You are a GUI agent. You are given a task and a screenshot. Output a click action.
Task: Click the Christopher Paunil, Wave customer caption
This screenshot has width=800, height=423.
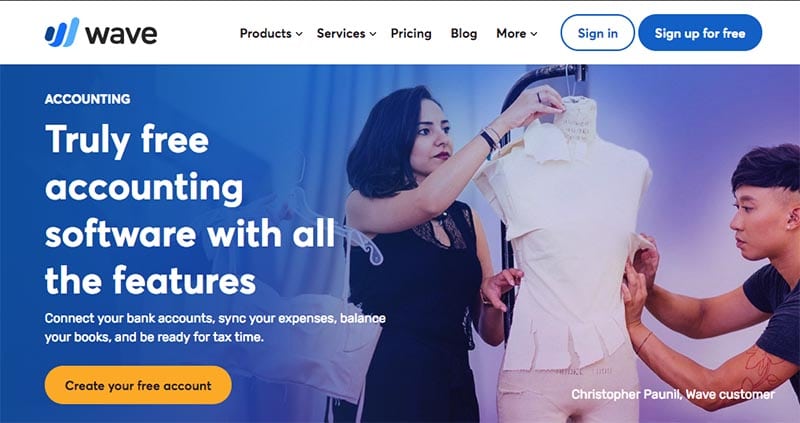(x=672, y=394)
